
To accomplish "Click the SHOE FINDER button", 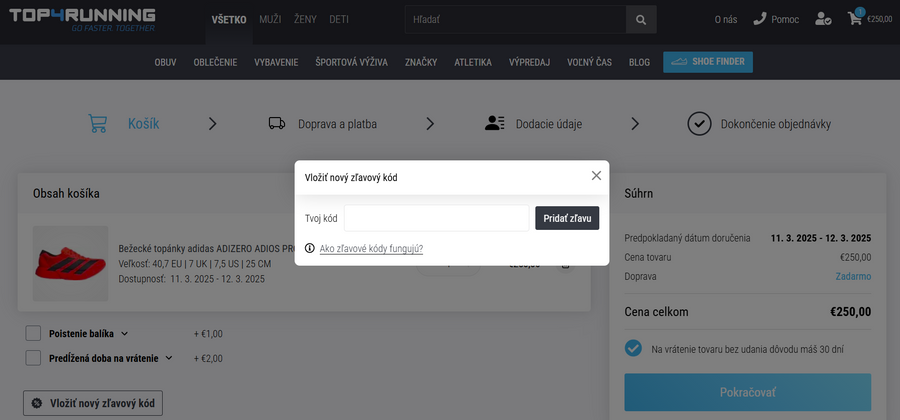I will (708, 62).
